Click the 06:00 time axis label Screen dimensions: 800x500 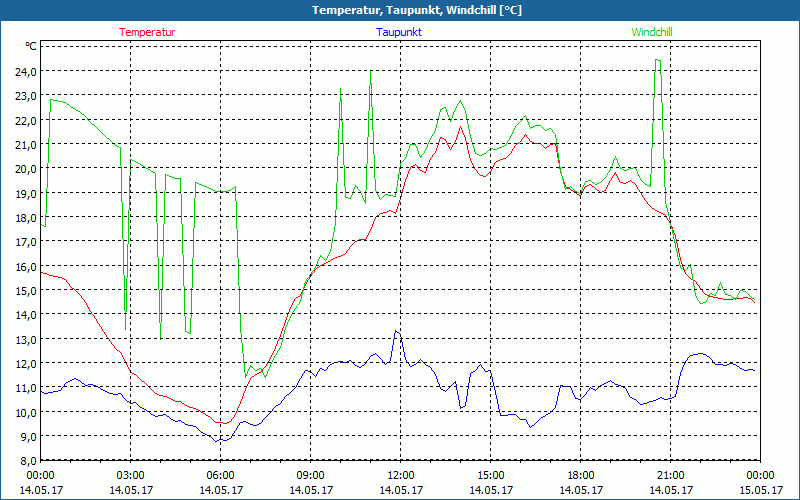pos(220,476)
